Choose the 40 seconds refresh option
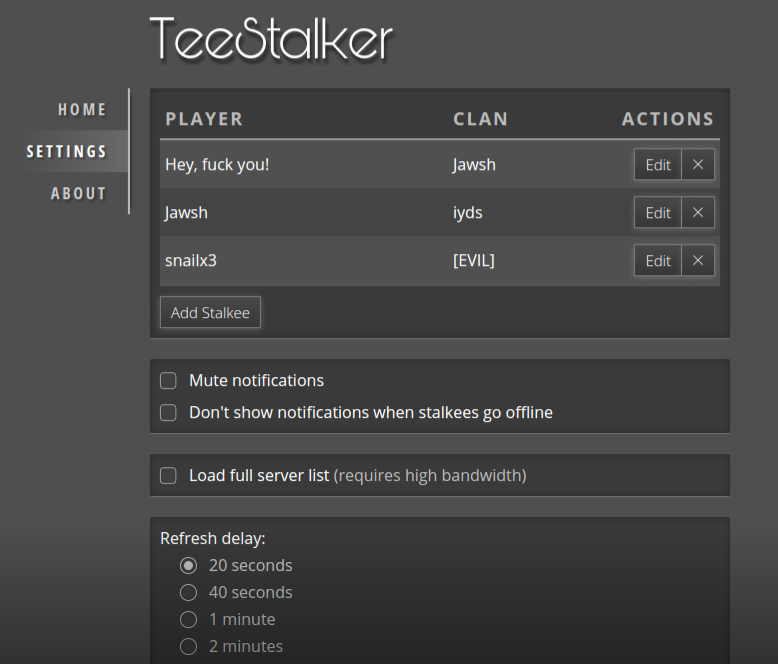This screenshot has height=664, width=778. pyautogui.click(x=189, y=593)
